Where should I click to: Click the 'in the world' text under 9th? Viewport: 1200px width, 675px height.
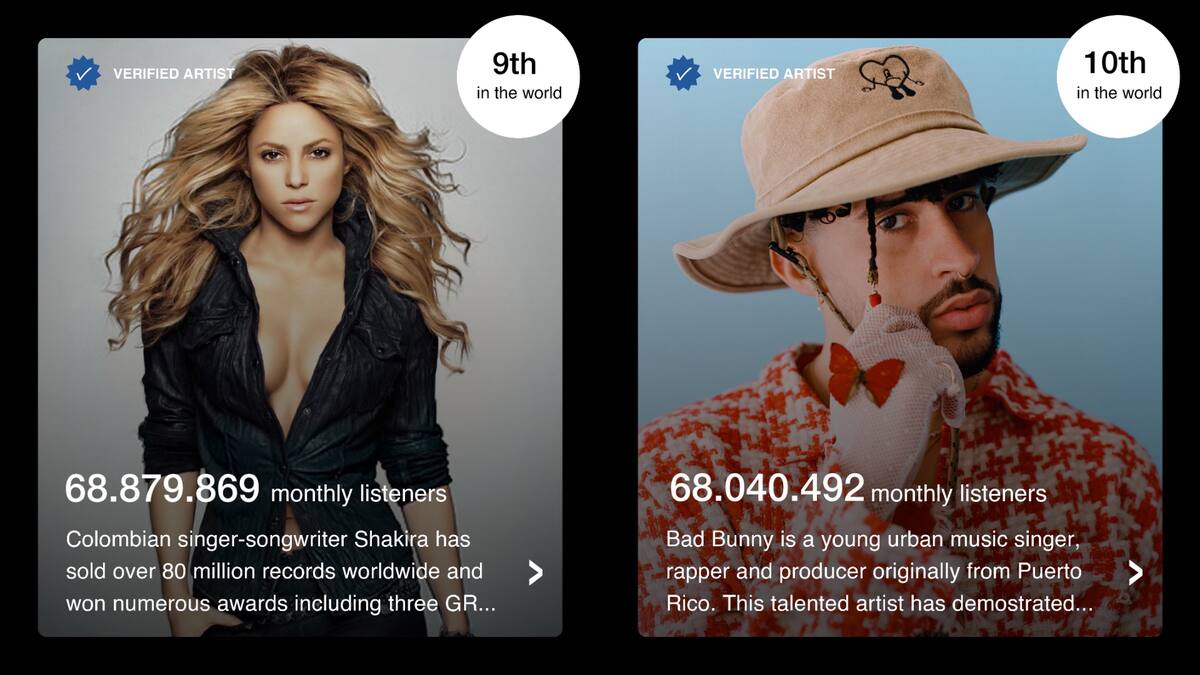point(519,93)
